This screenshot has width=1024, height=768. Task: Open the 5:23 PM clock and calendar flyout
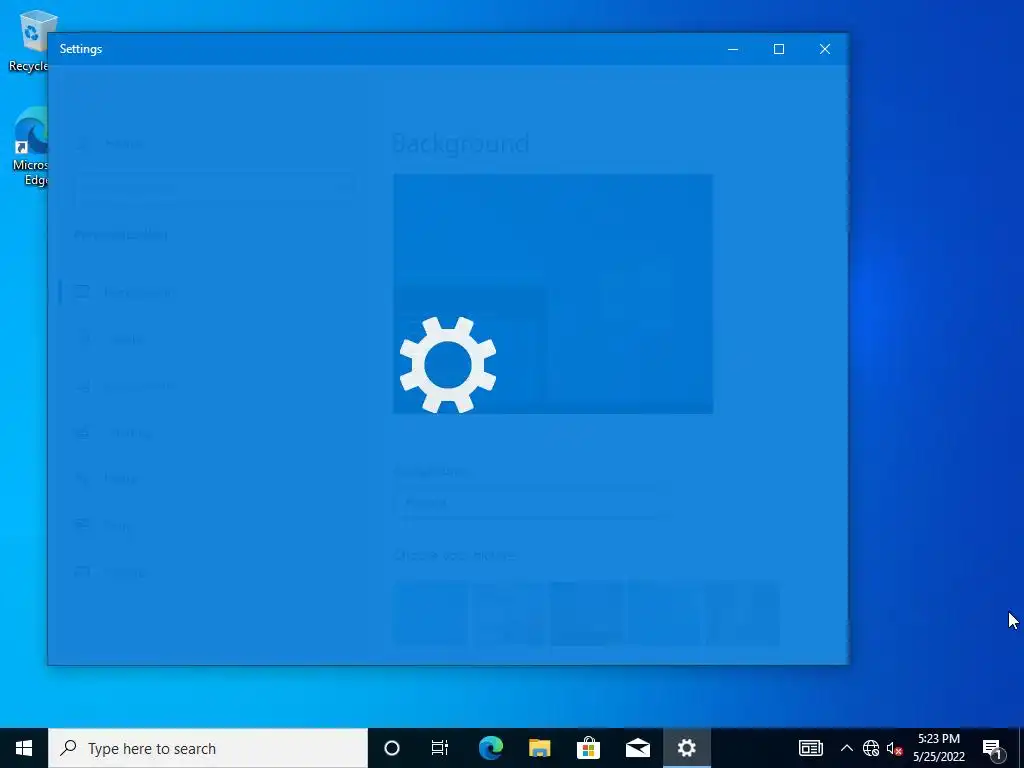[939, 748]
